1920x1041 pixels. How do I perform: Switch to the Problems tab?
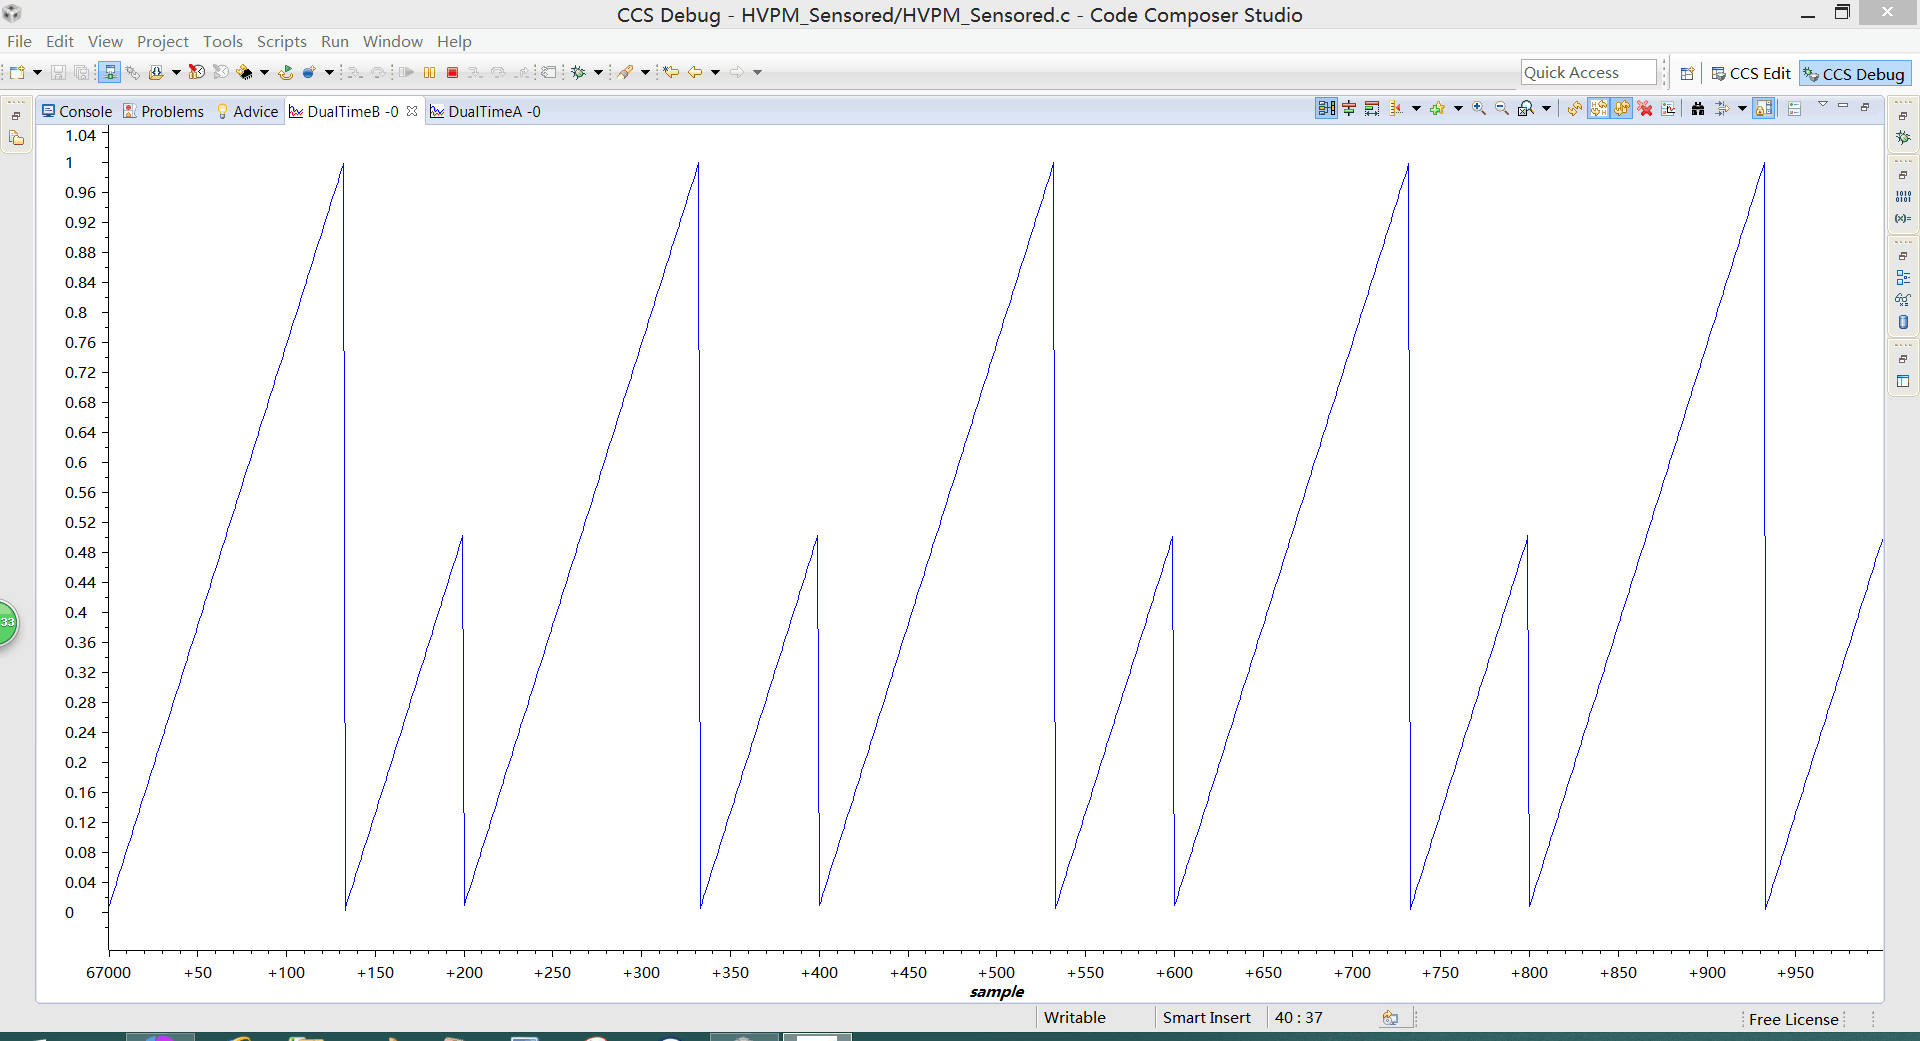coord(164,111)
